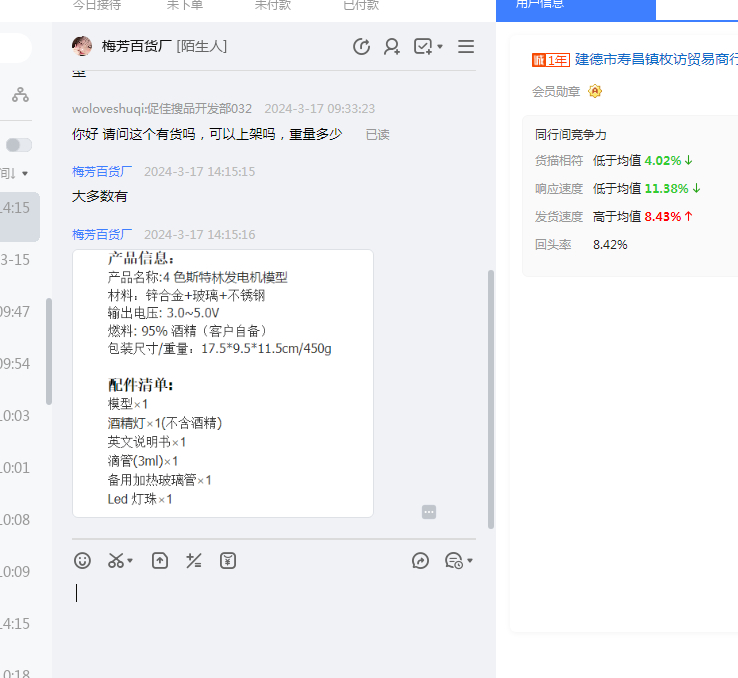Click sender name 梅芳百货厂 at 14:15:15
This screenshot has width=738, height=678.
pos(102,172)
